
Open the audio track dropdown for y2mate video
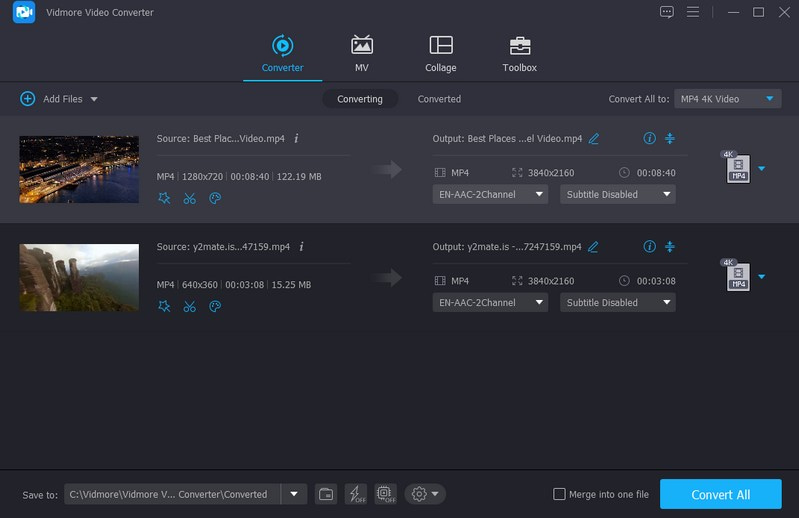490,303
